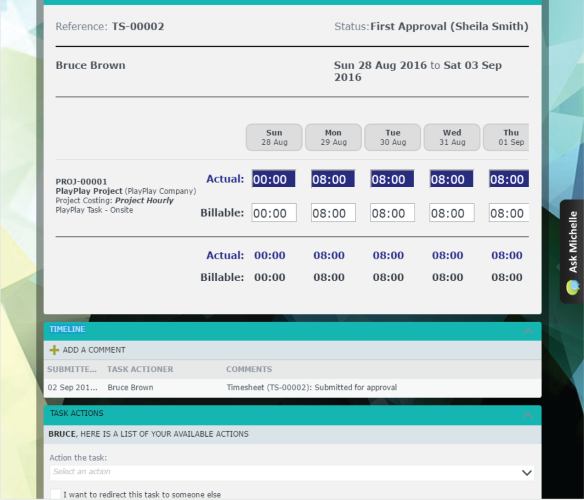Select the Tue 30 Aug day header

393,137
